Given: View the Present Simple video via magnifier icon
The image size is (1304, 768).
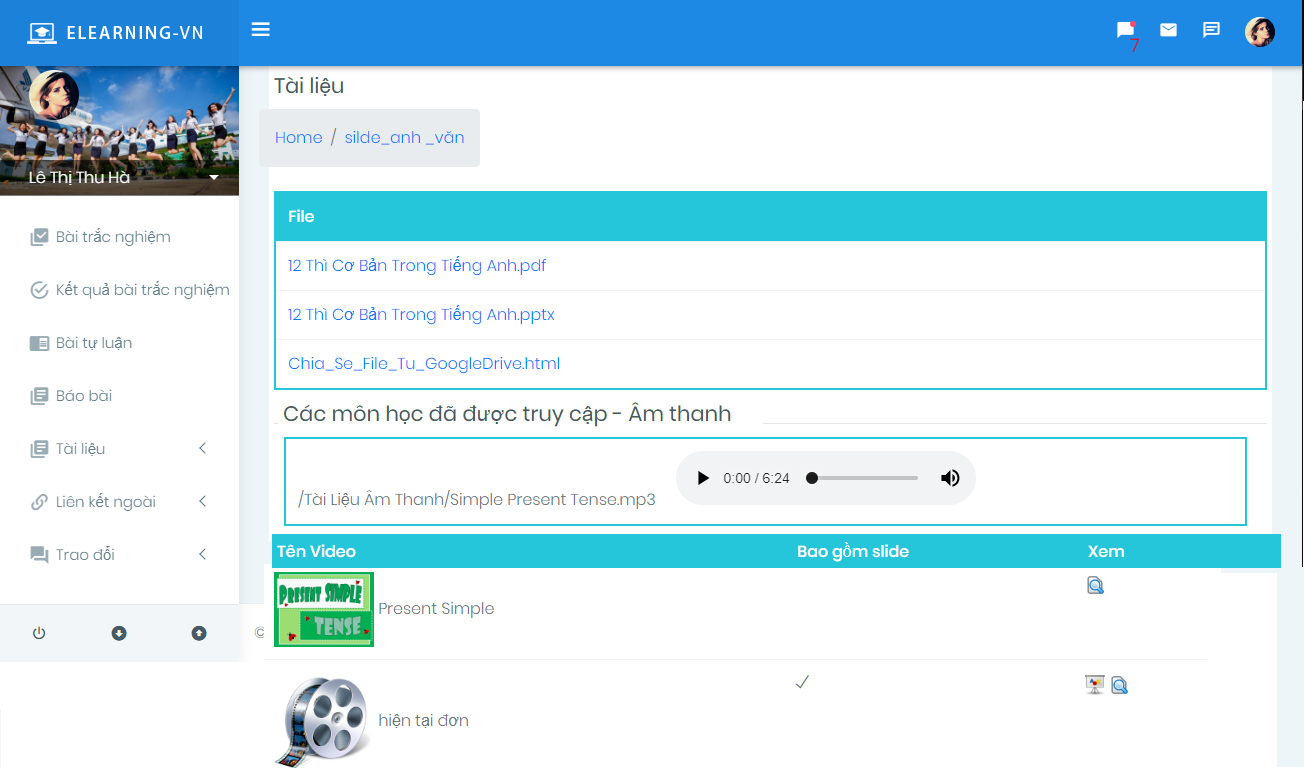Looking at the screenshot, I should click(x=1095, y=586).
